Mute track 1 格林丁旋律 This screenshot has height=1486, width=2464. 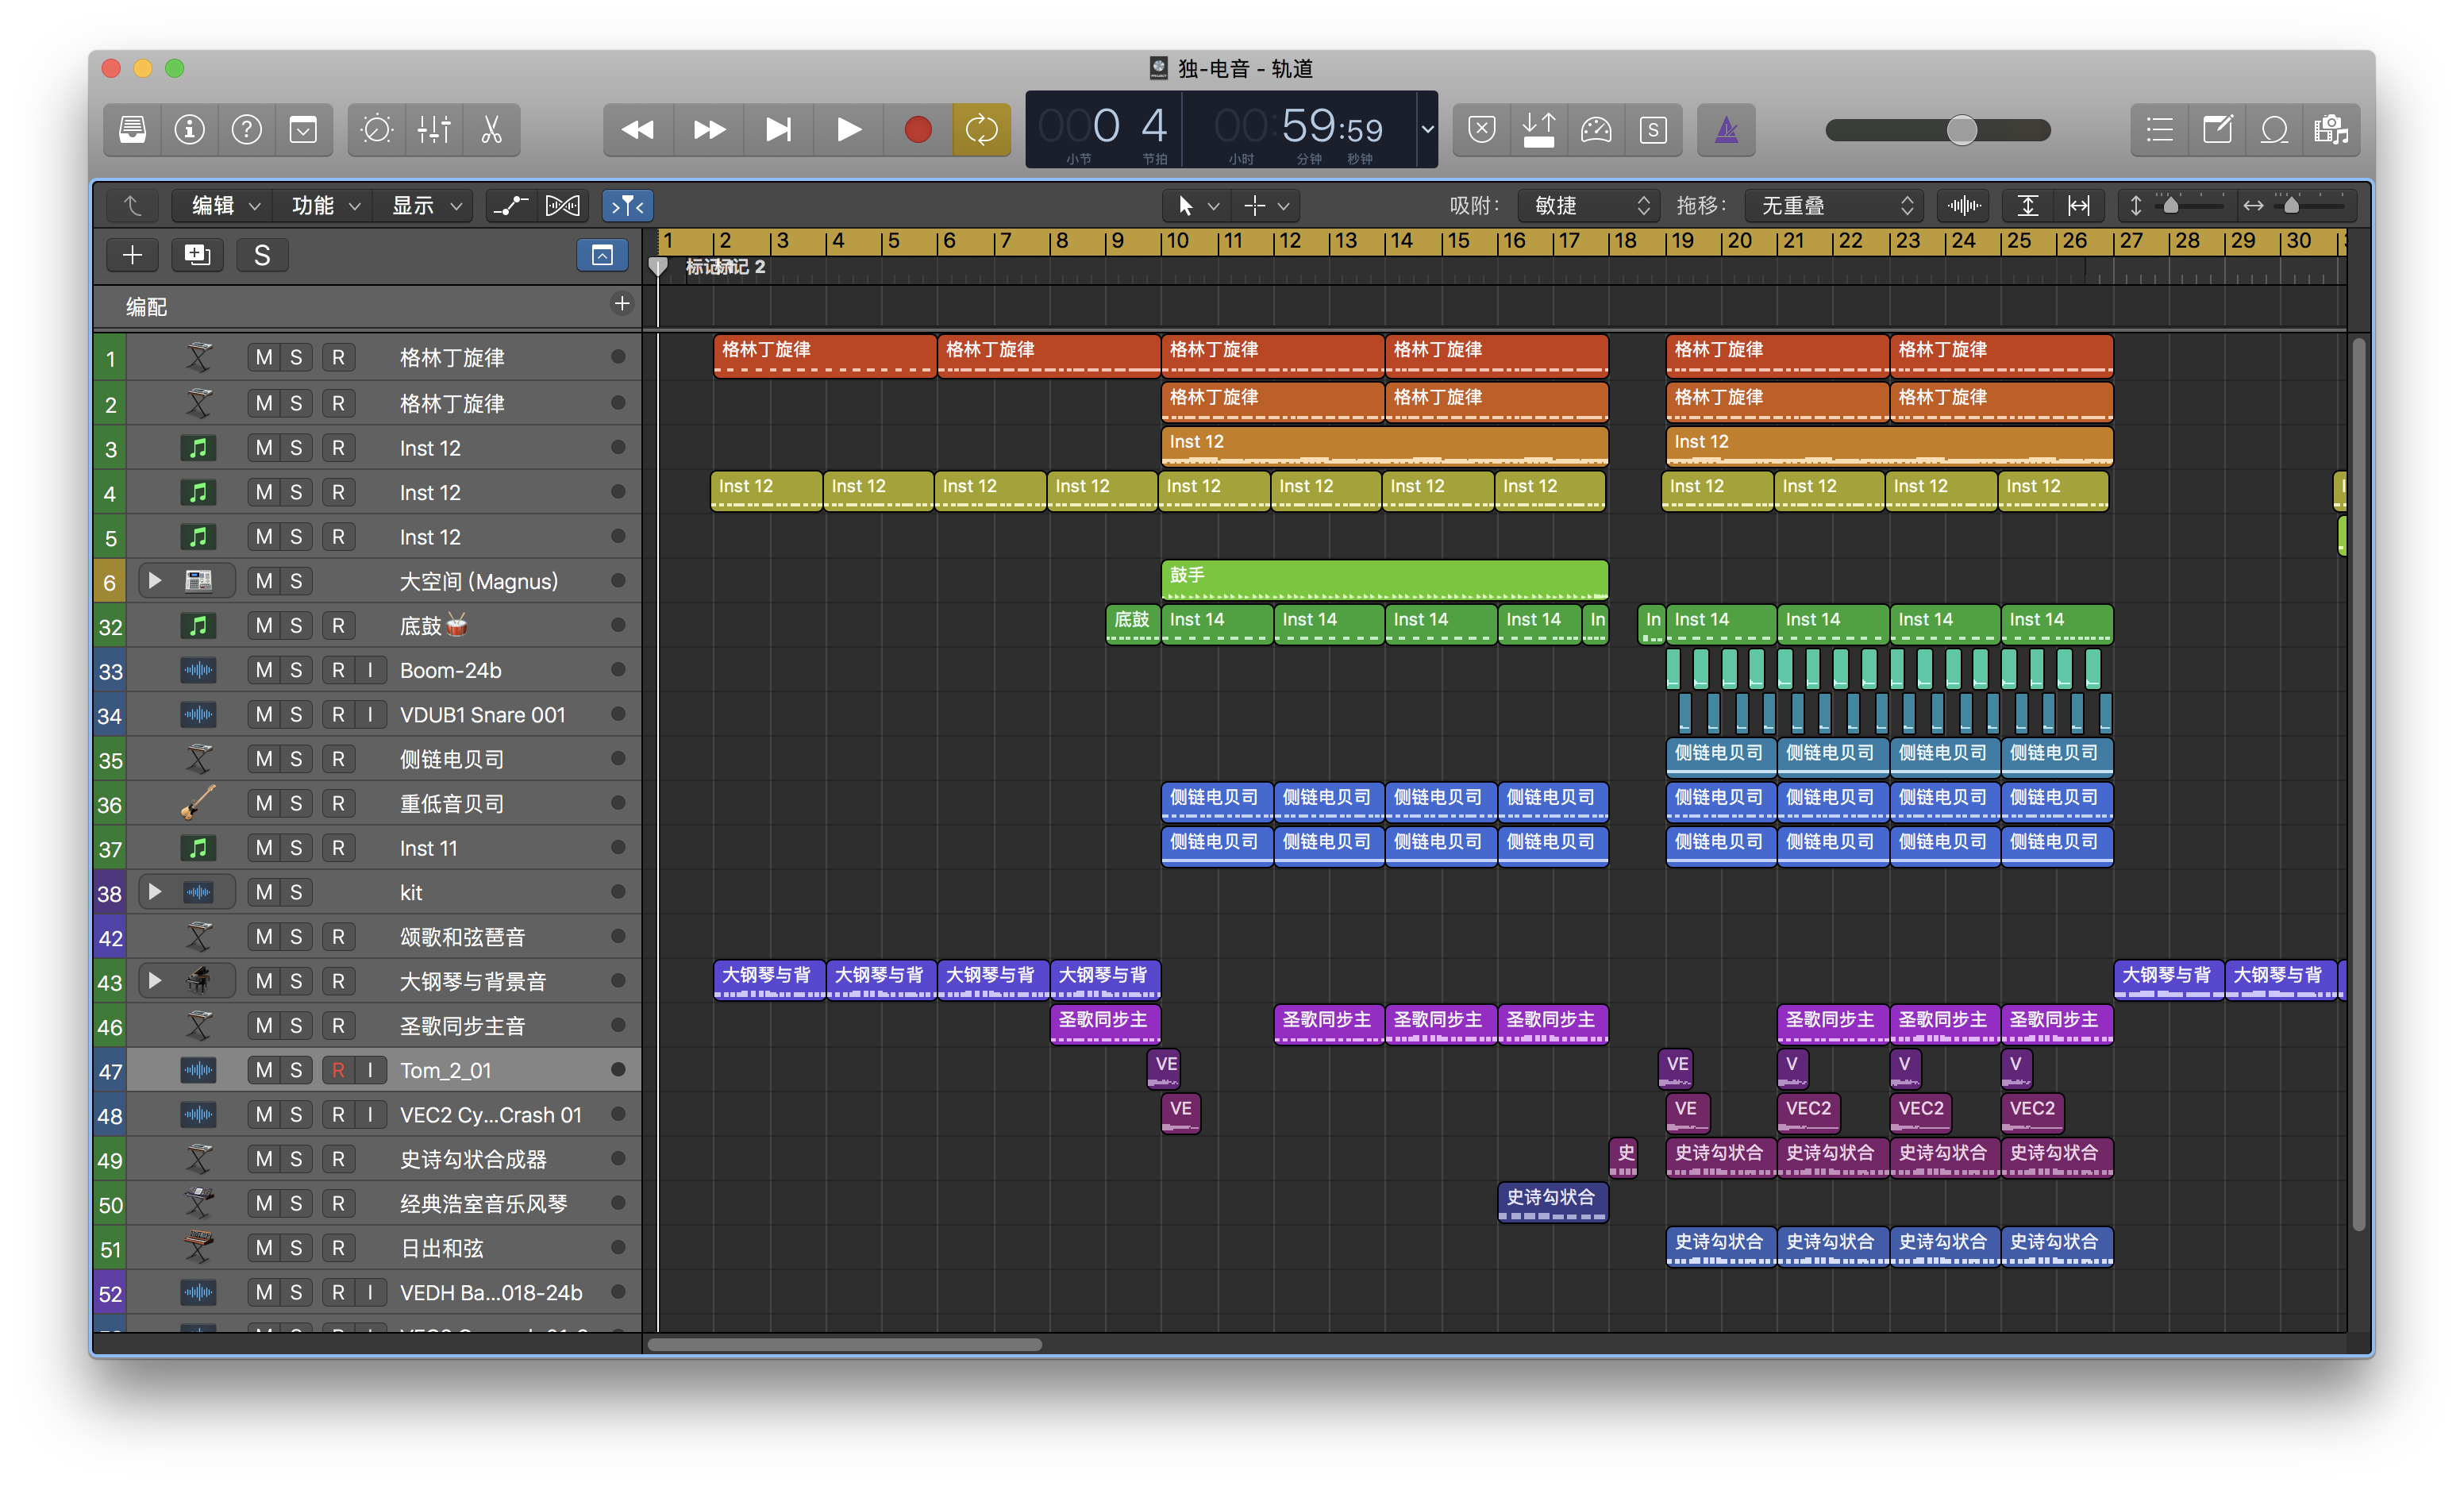[264, 358]
